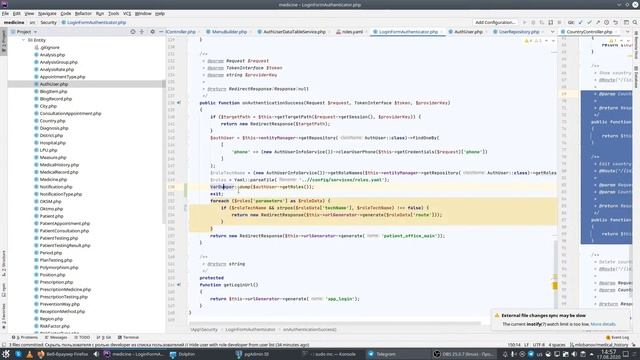Click the onAuthenticationSuccess breadcrumb below editor

point(309,329)
